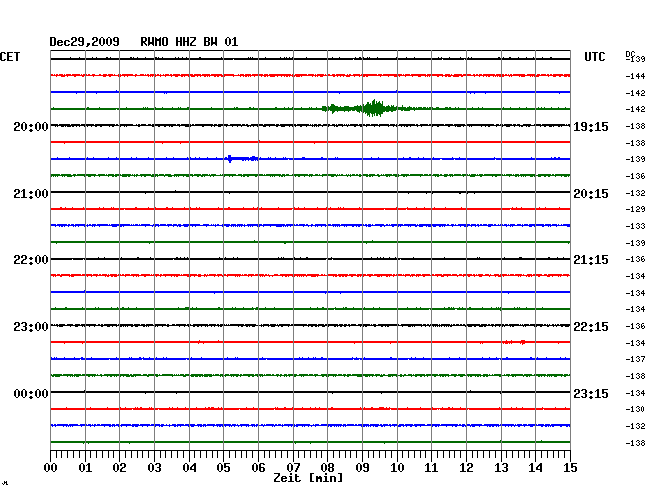Image resolution: width=650 pixels, height=494 pixels.
Task: Click the red trace event near minute 13
Action: click(514, 342)
